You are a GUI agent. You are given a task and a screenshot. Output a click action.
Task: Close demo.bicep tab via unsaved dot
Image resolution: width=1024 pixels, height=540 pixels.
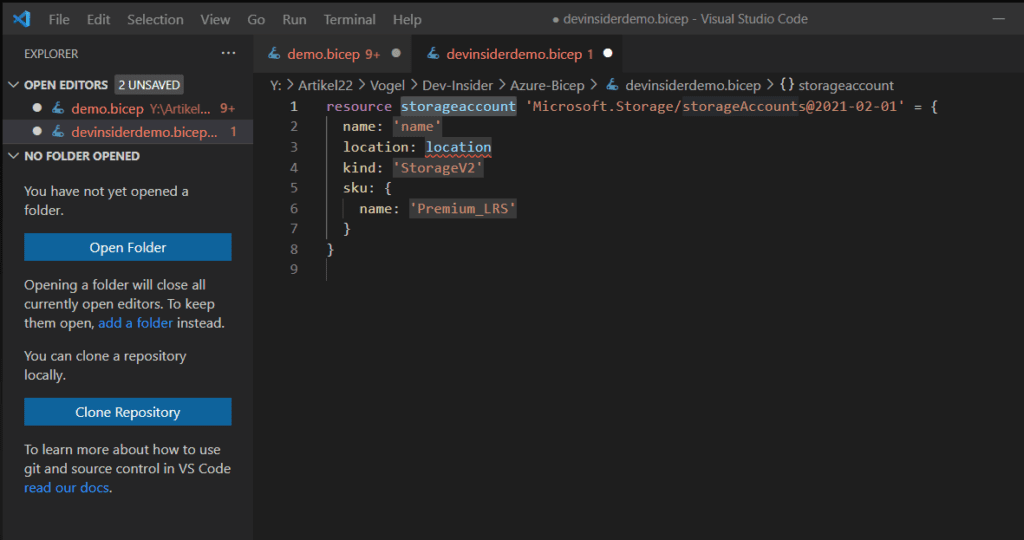[x=396, y=53]
